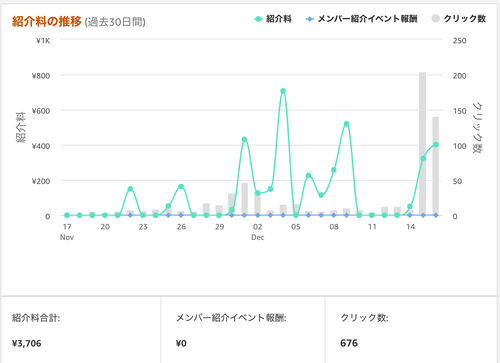
Task: Toggle the 紹介料 legend series
Action: [273, 19]
